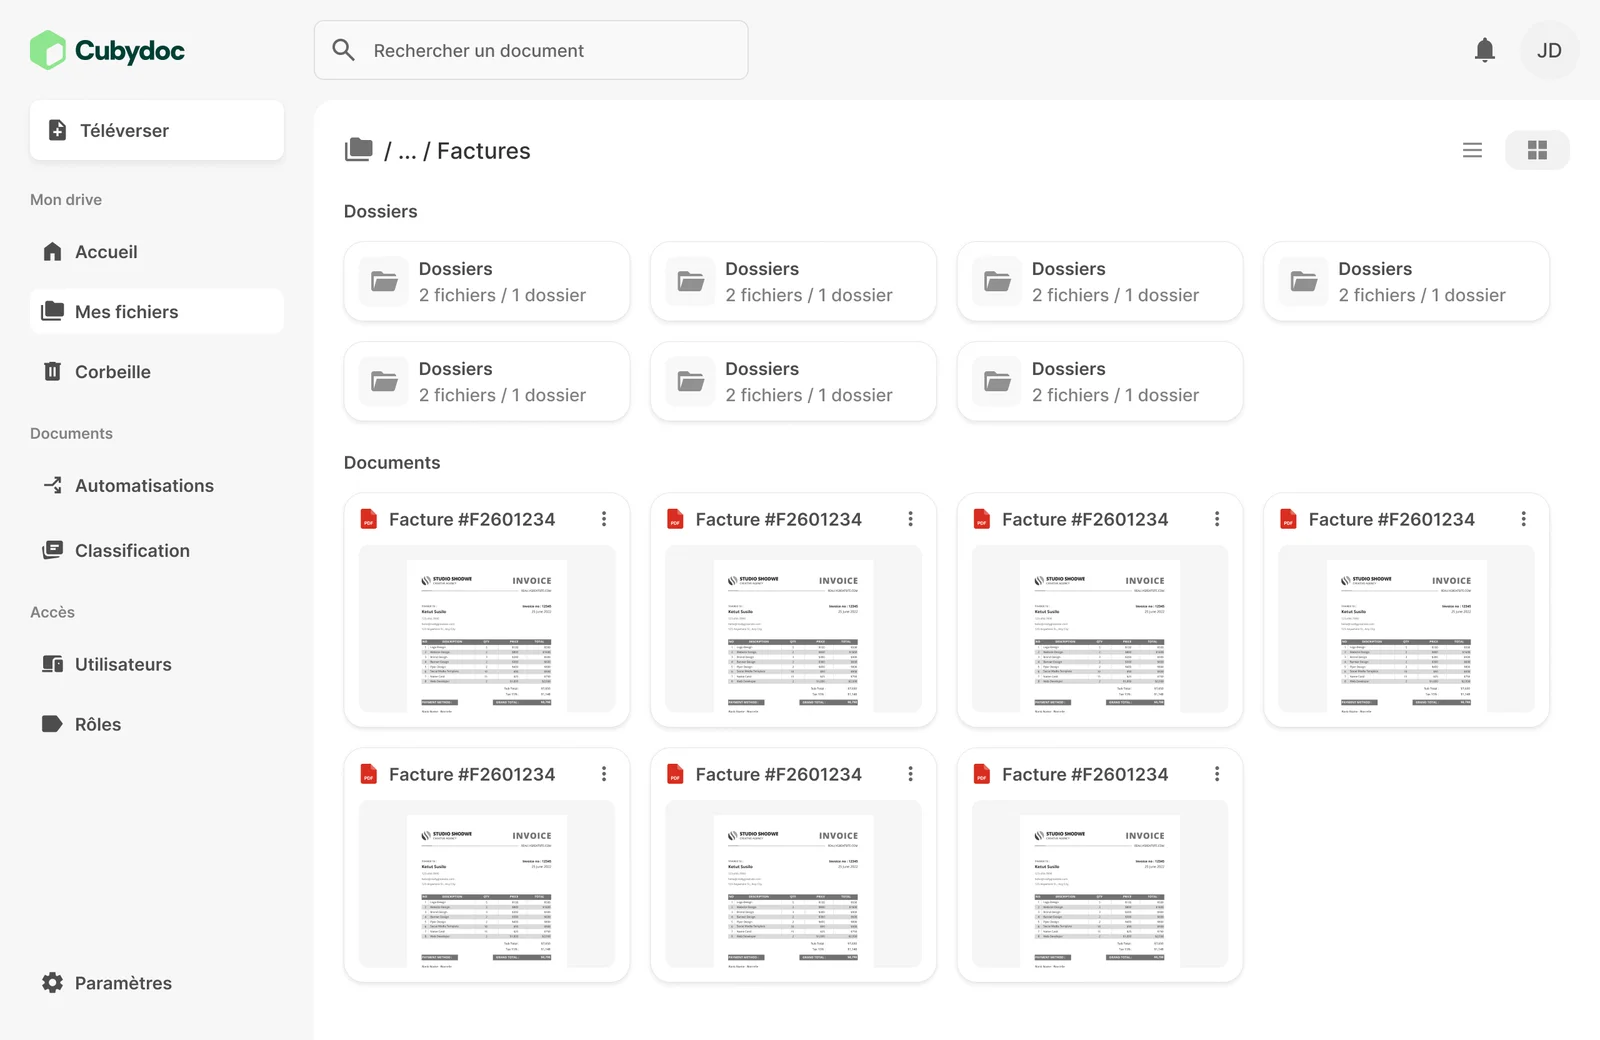Open the notifications bell
The width and height of the screenshot is (1600, 1040).
coord(1485,50)
